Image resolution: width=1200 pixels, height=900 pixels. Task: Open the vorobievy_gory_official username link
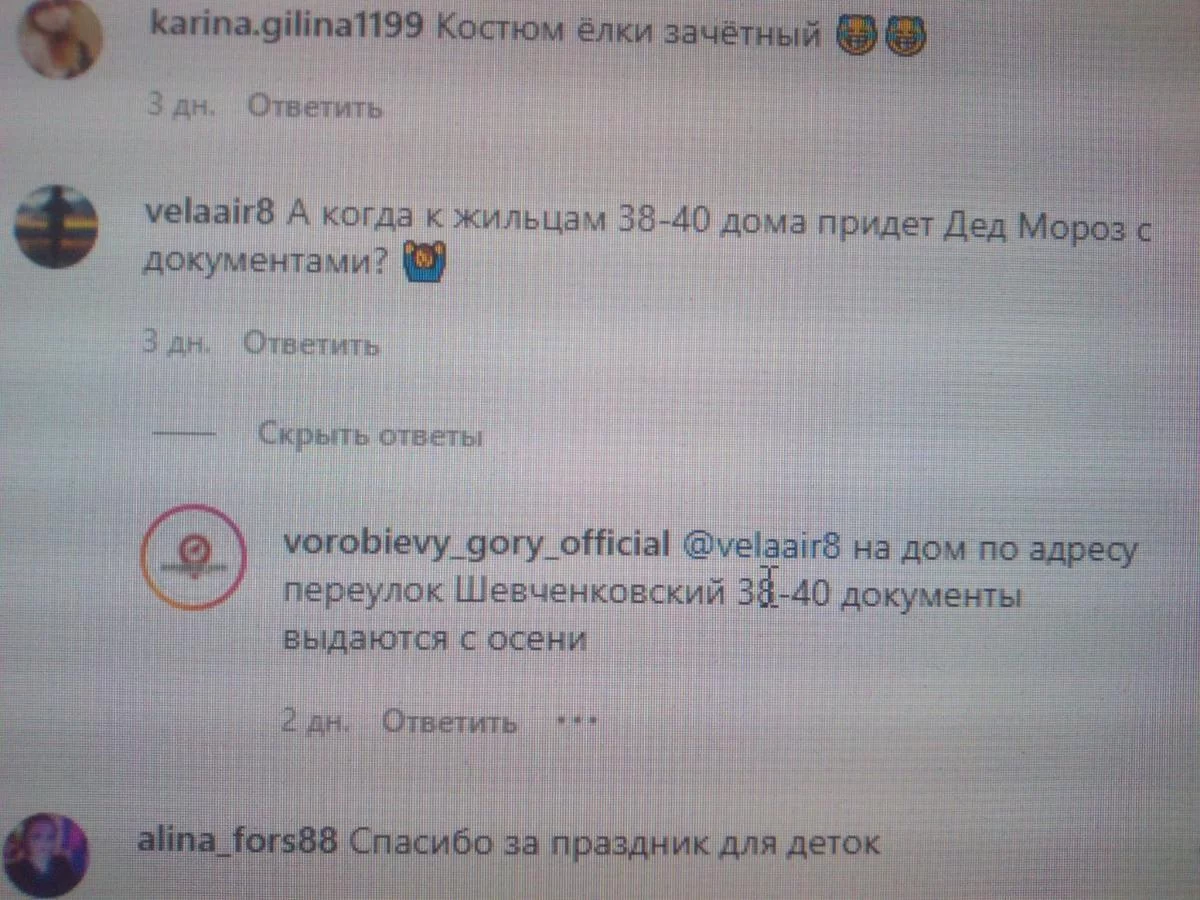point(477,543)
